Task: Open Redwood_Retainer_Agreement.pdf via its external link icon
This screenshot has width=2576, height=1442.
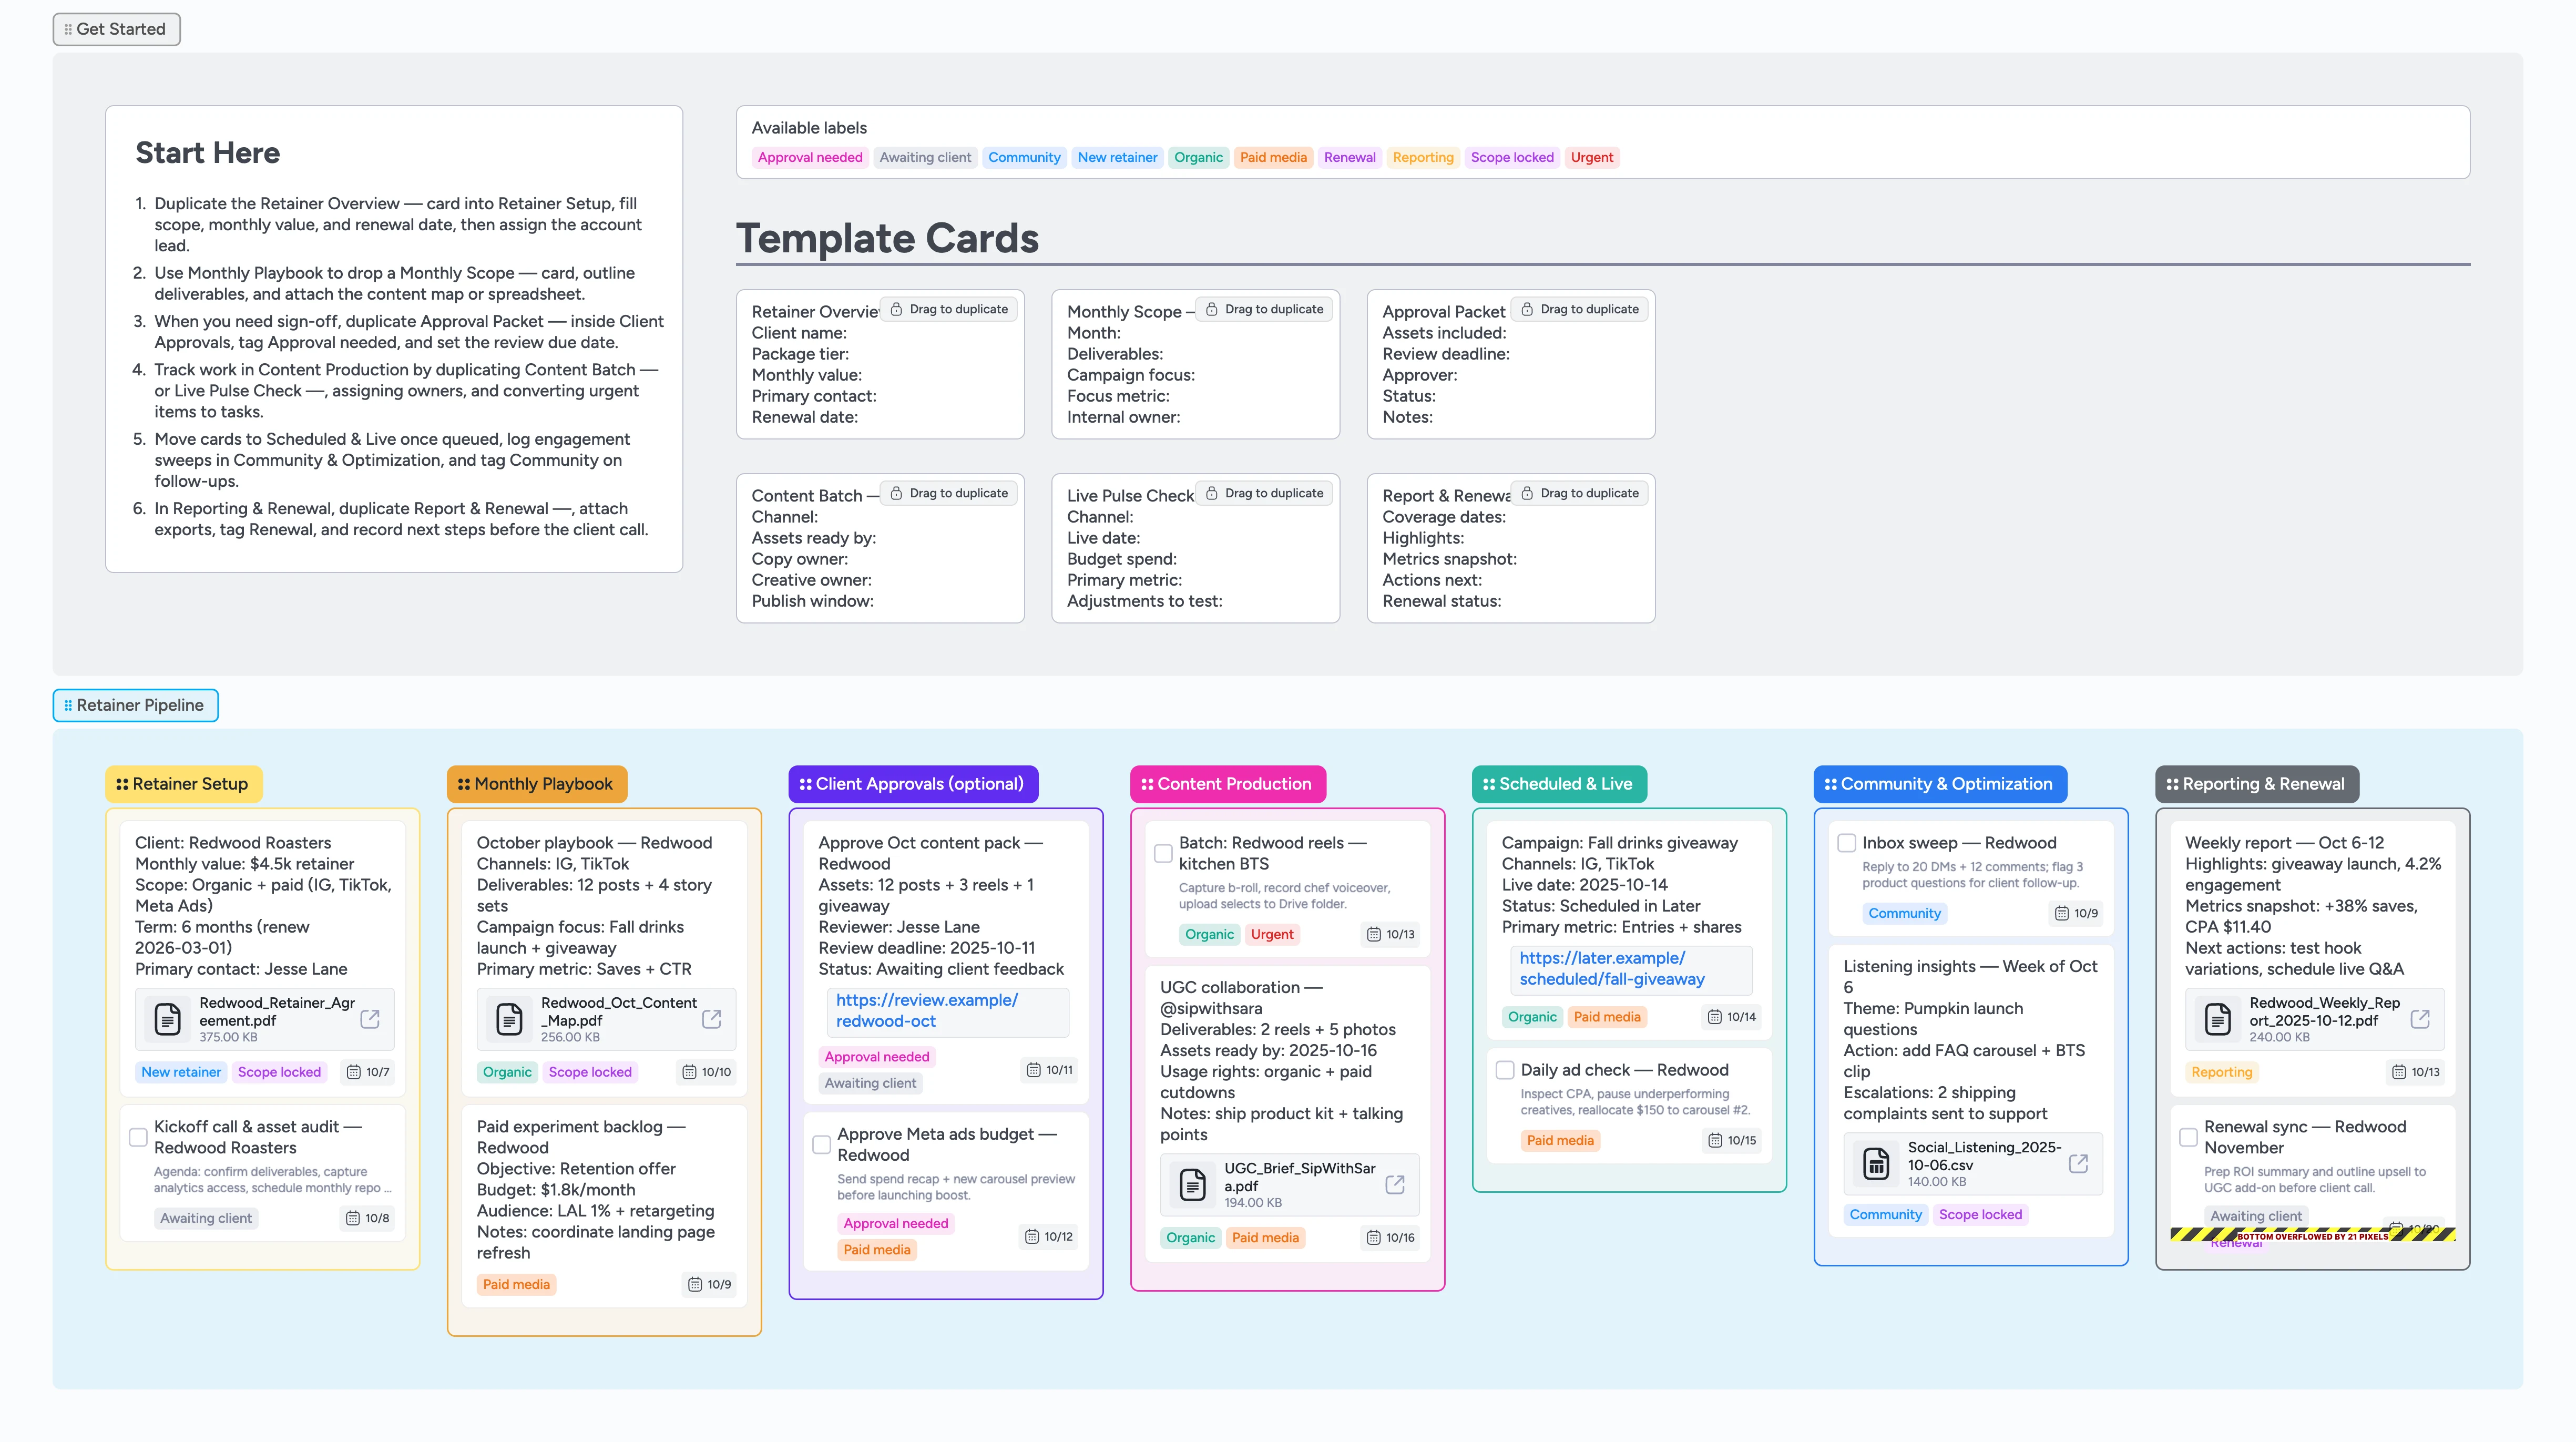Action: coord(369,1019)
